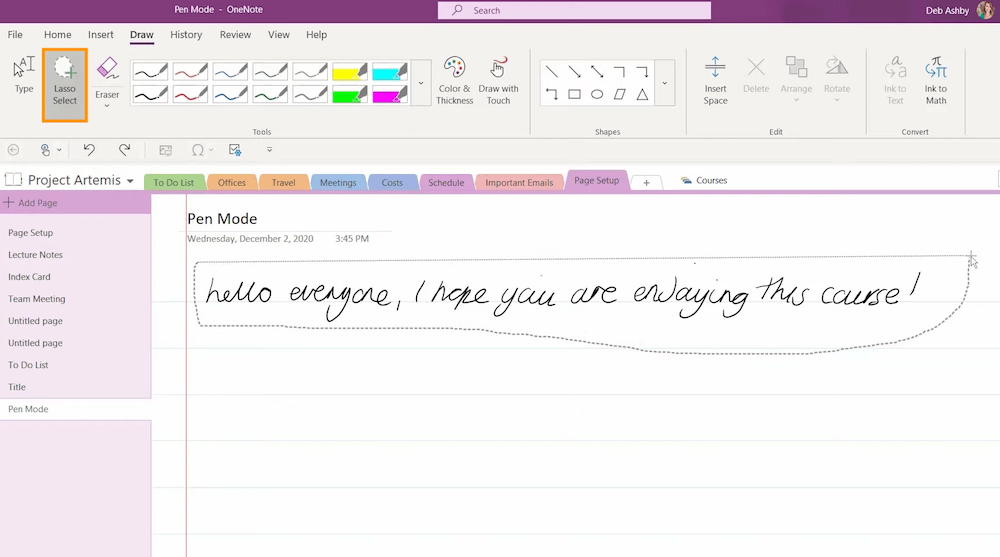1000x557 pixels.
Task: Expand the pens gallery
Action: [421, 83]
